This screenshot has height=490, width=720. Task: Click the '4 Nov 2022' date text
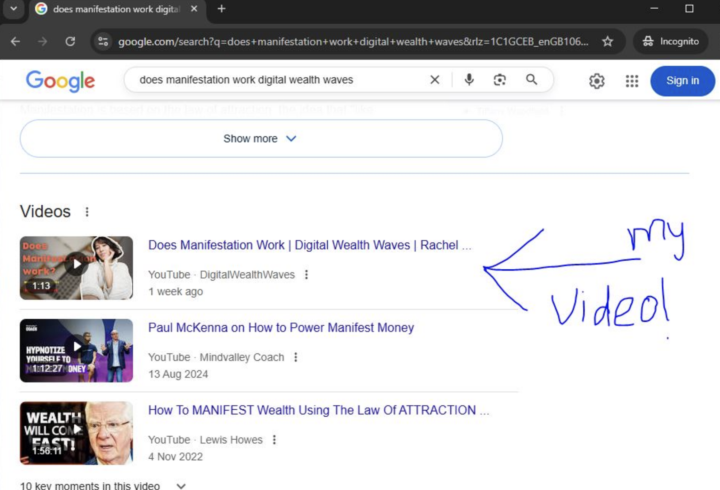(x=175, y=457)
